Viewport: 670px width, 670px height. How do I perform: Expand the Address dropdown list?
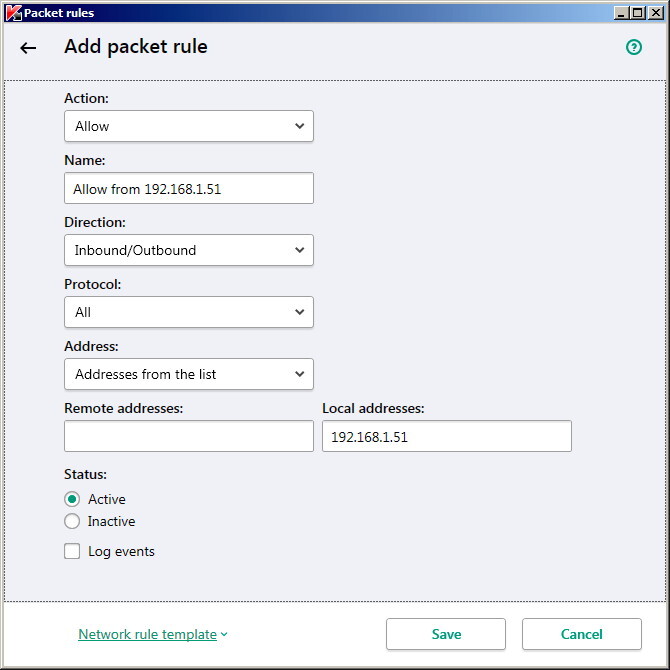(x=188, y=374)
